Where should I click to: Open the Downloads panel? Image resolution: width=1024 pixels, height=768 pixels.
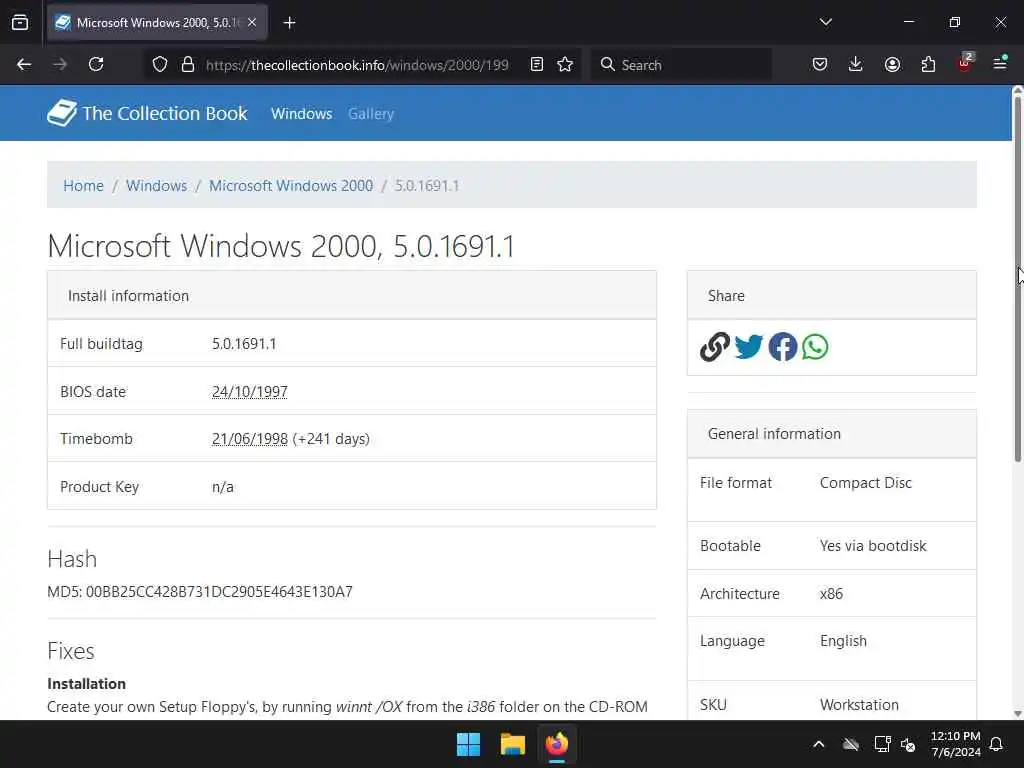(x=856, y=64)
